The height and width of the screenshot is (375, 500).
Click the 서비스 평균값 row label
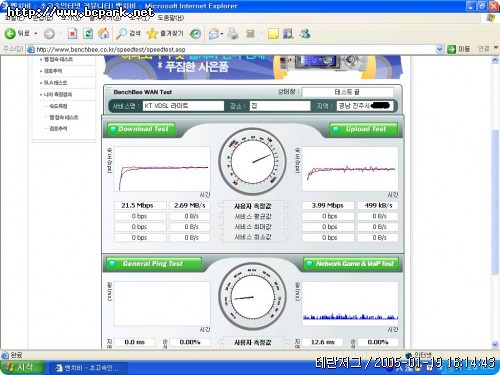pyautogui.click(x=253, y=216)
